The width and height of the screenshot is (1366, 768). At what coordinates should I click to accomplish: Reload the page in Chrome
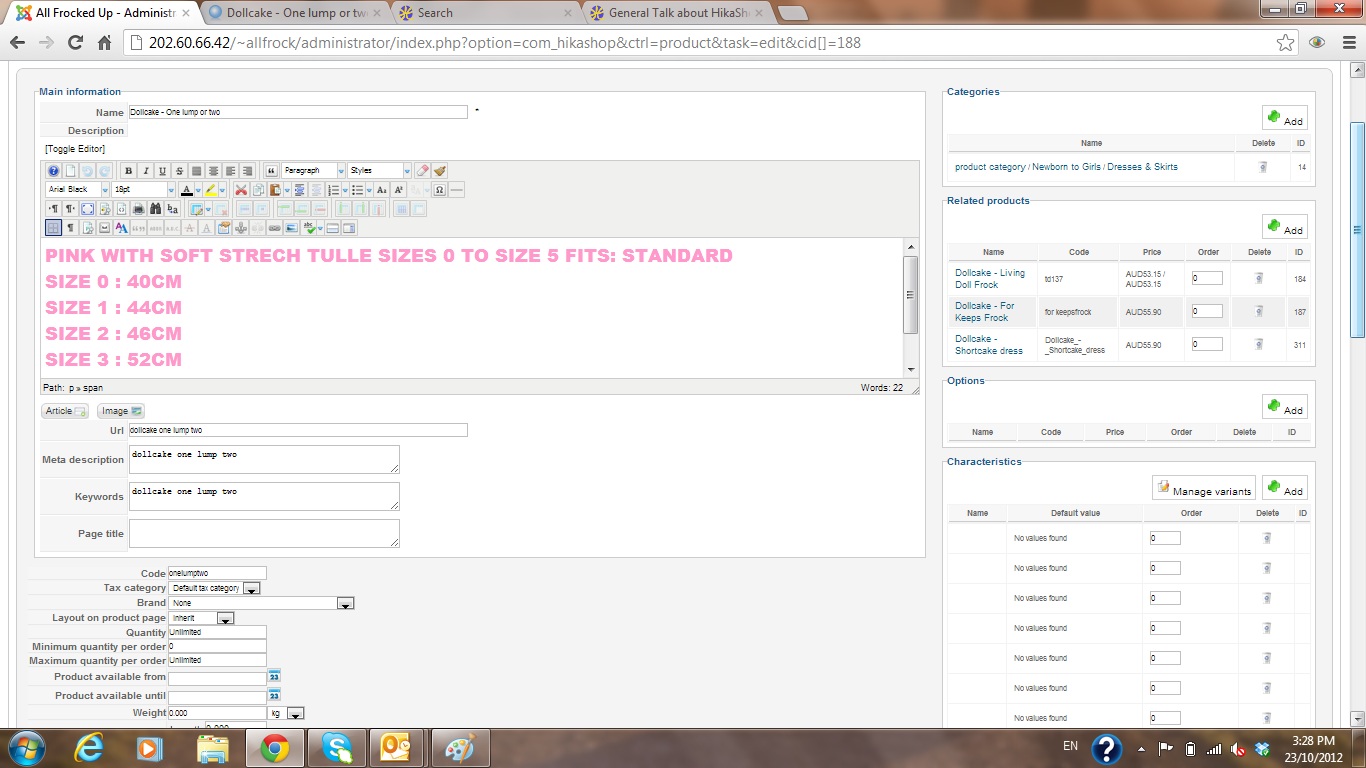tap(75, 43)
